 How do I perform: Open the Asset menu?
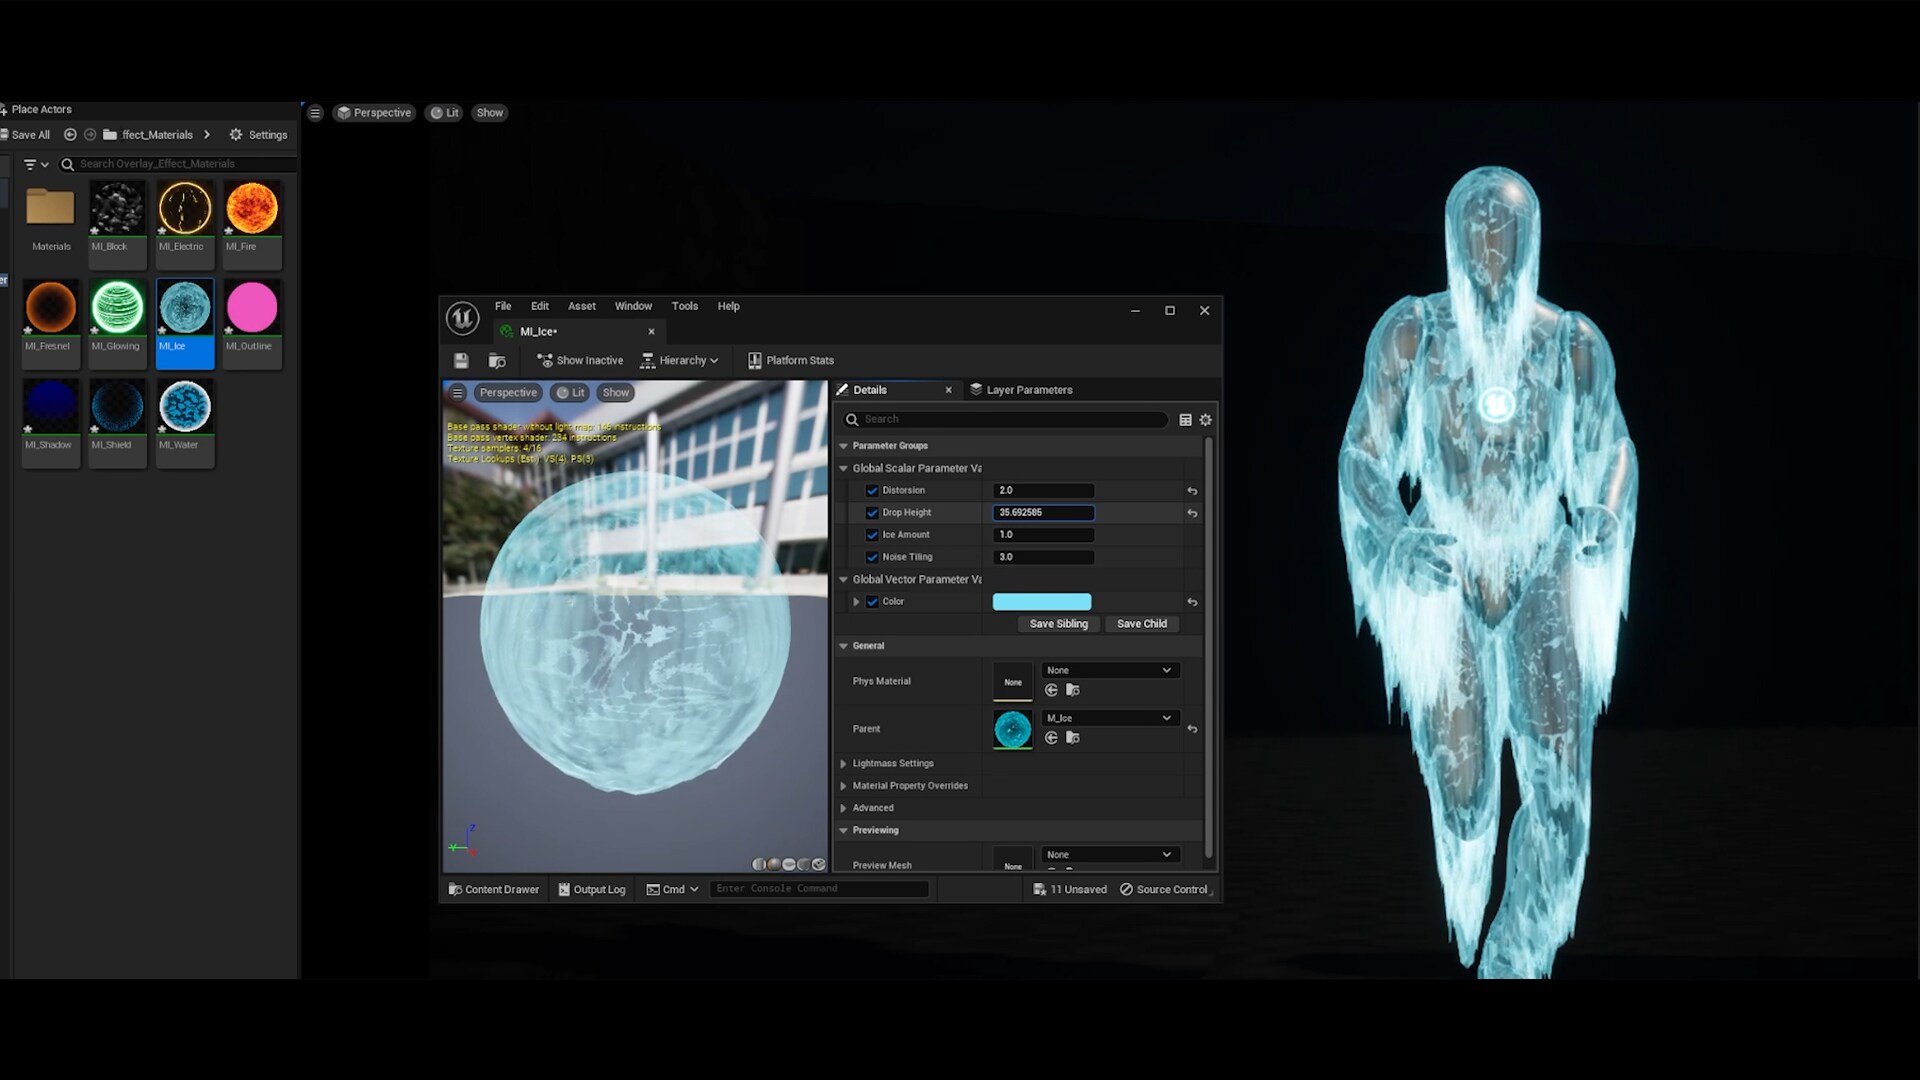(581, 306)
